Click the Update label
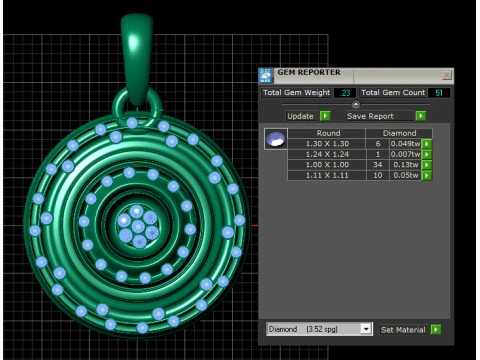 coord(300,116)
